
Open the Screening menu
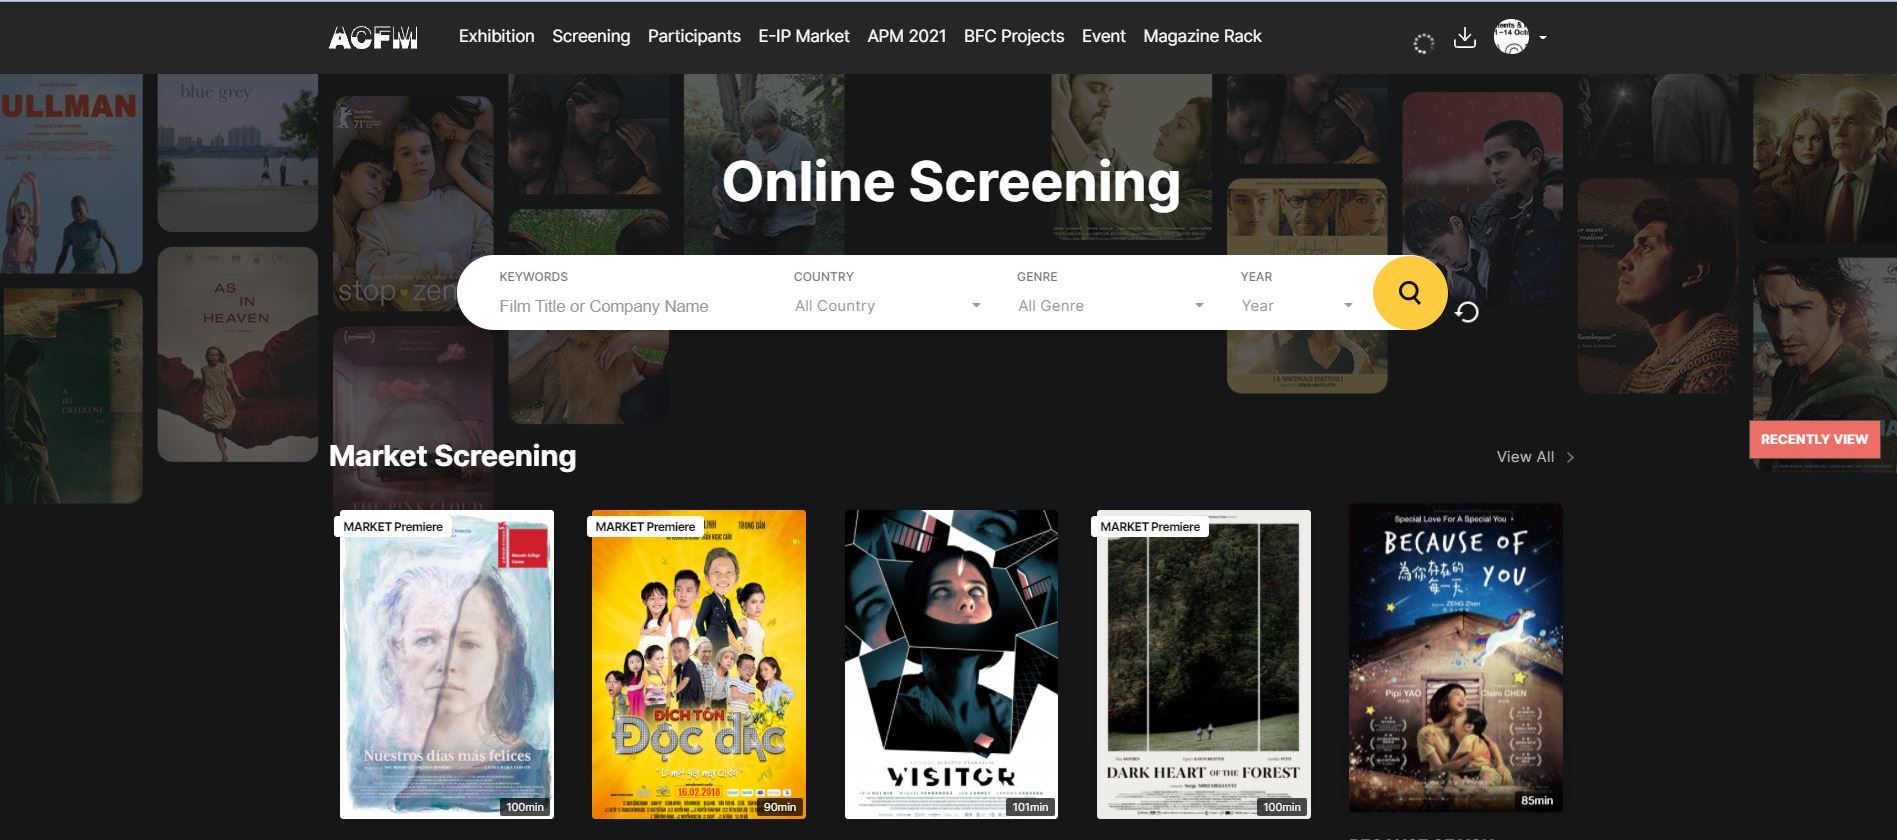[x=591, y=36]
